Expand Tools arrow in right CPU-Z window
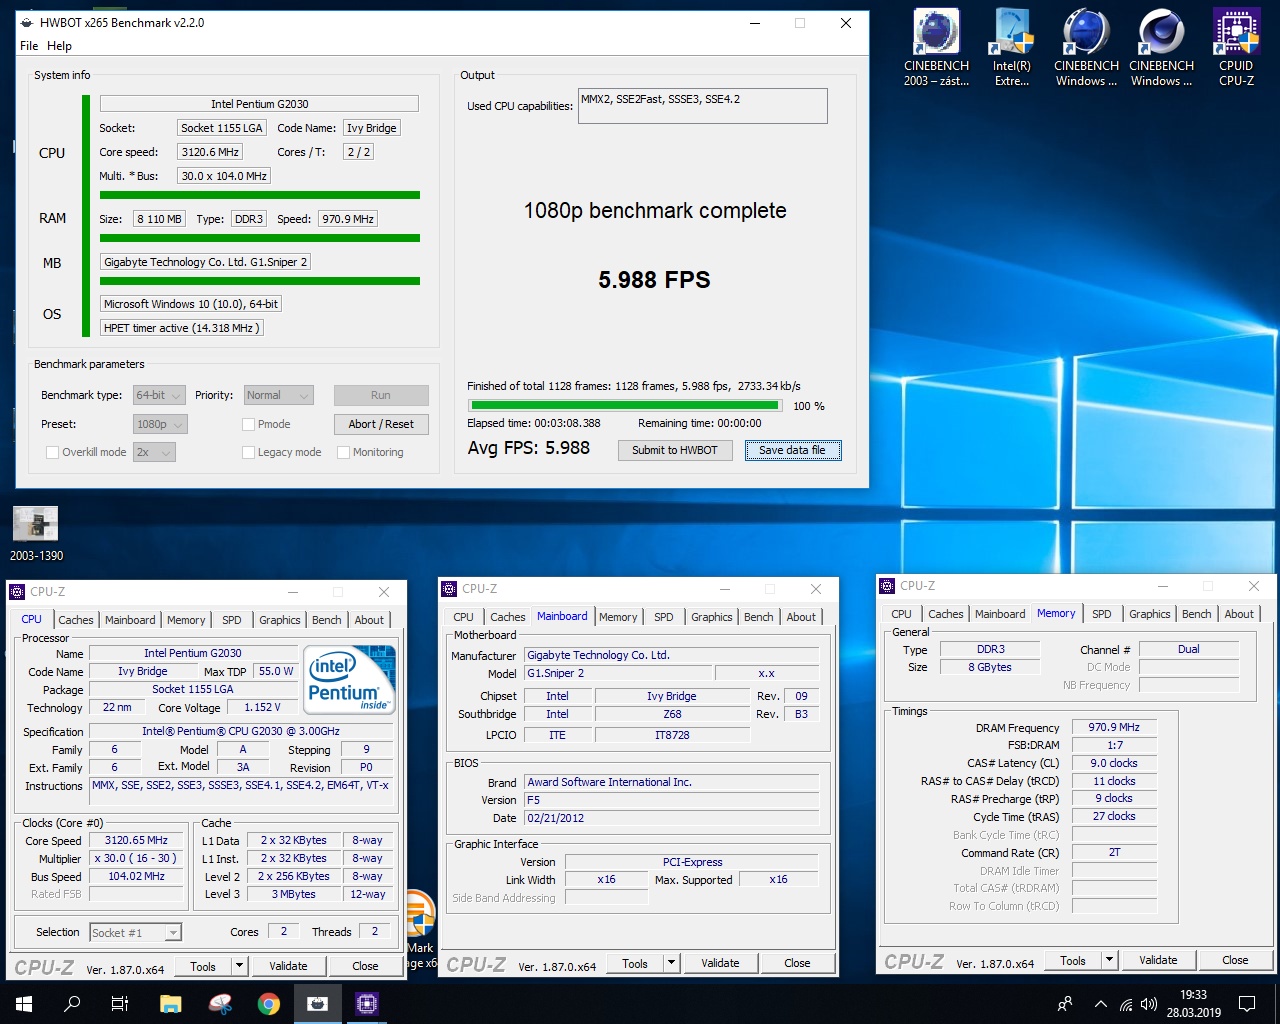This screenshot has height=1024, width=1280. 1109,960
